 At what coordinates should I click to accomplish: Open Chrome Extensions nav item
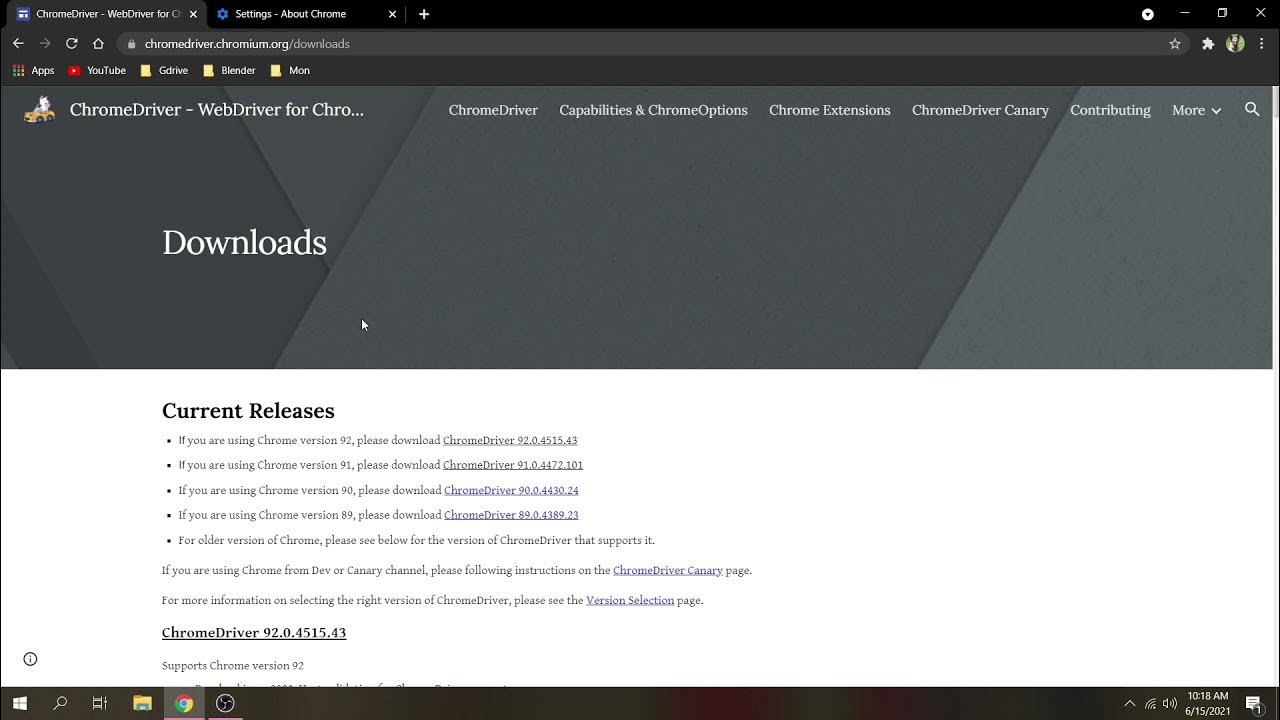tap(829, 110)
